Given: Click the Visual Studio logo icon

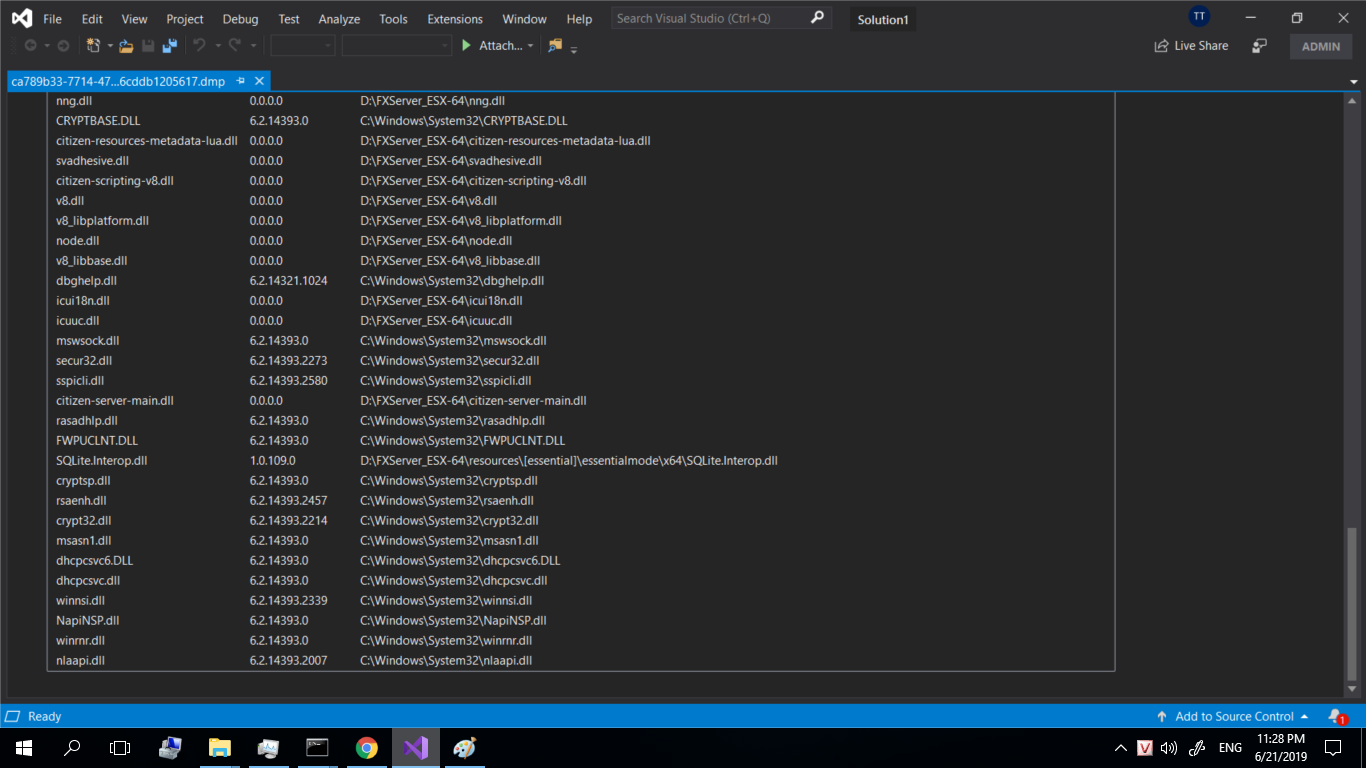Looking at the screenshot, I should (x=21, y=19).
